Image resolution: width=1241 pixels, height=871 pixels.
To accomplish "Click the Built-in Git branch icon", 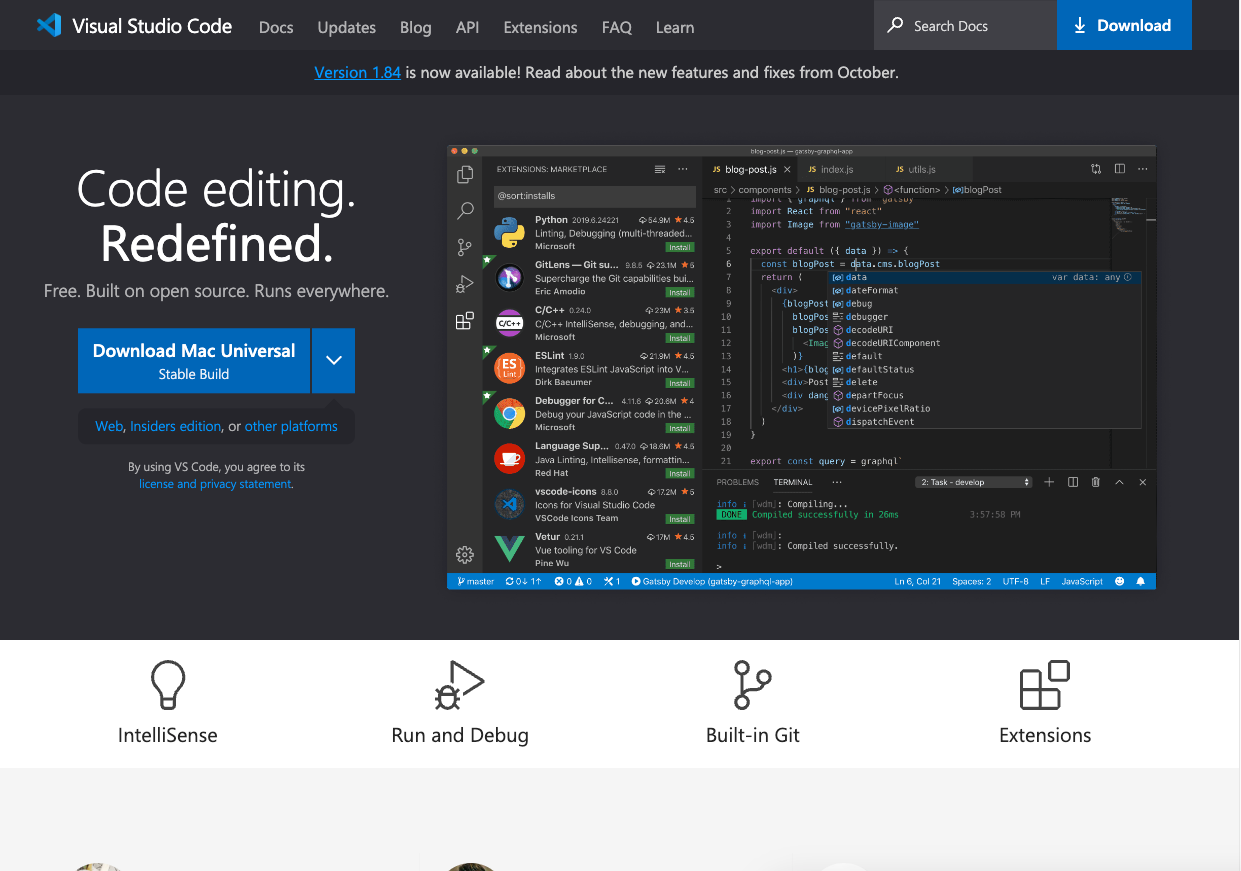I will click(752, 685).
